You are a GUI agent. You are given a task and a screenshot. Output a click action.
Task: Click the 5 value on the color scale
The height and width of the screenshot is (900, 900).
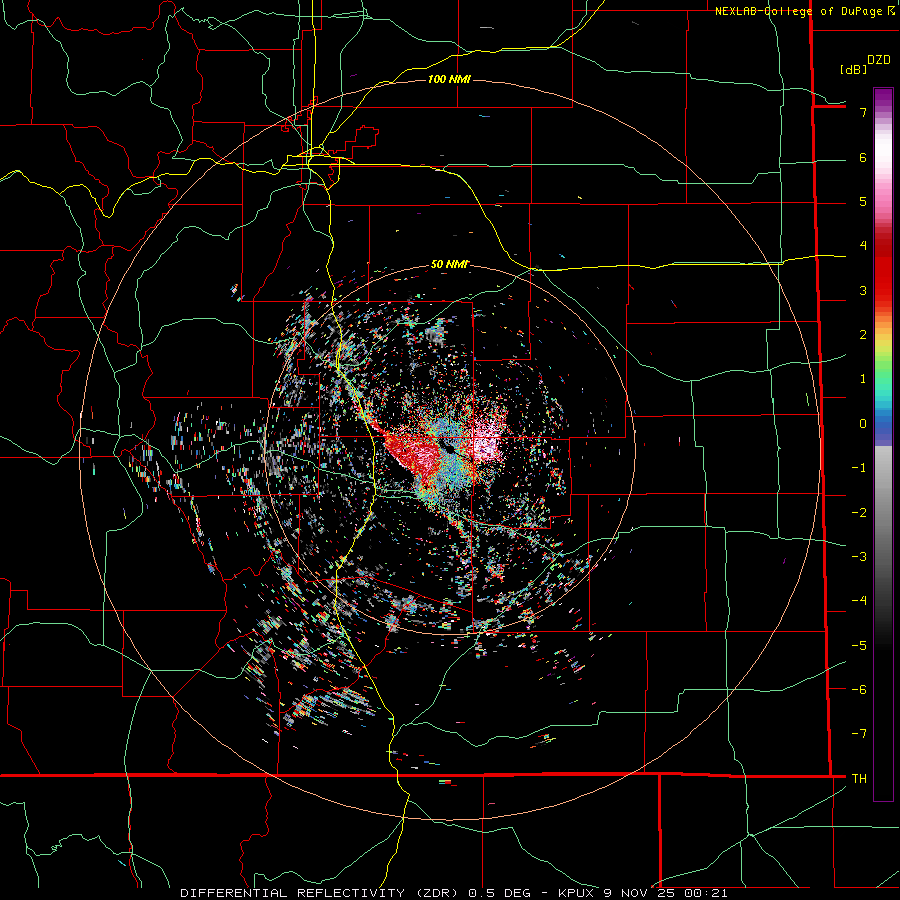pyautogui.click(x=863, y=201)
